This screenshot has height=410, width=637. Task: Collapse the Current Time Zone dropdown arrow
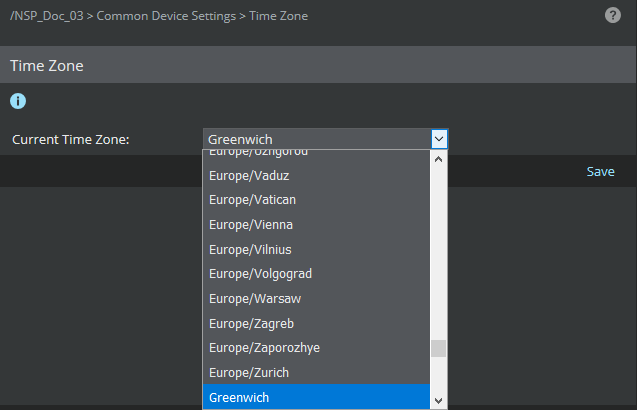439,139
